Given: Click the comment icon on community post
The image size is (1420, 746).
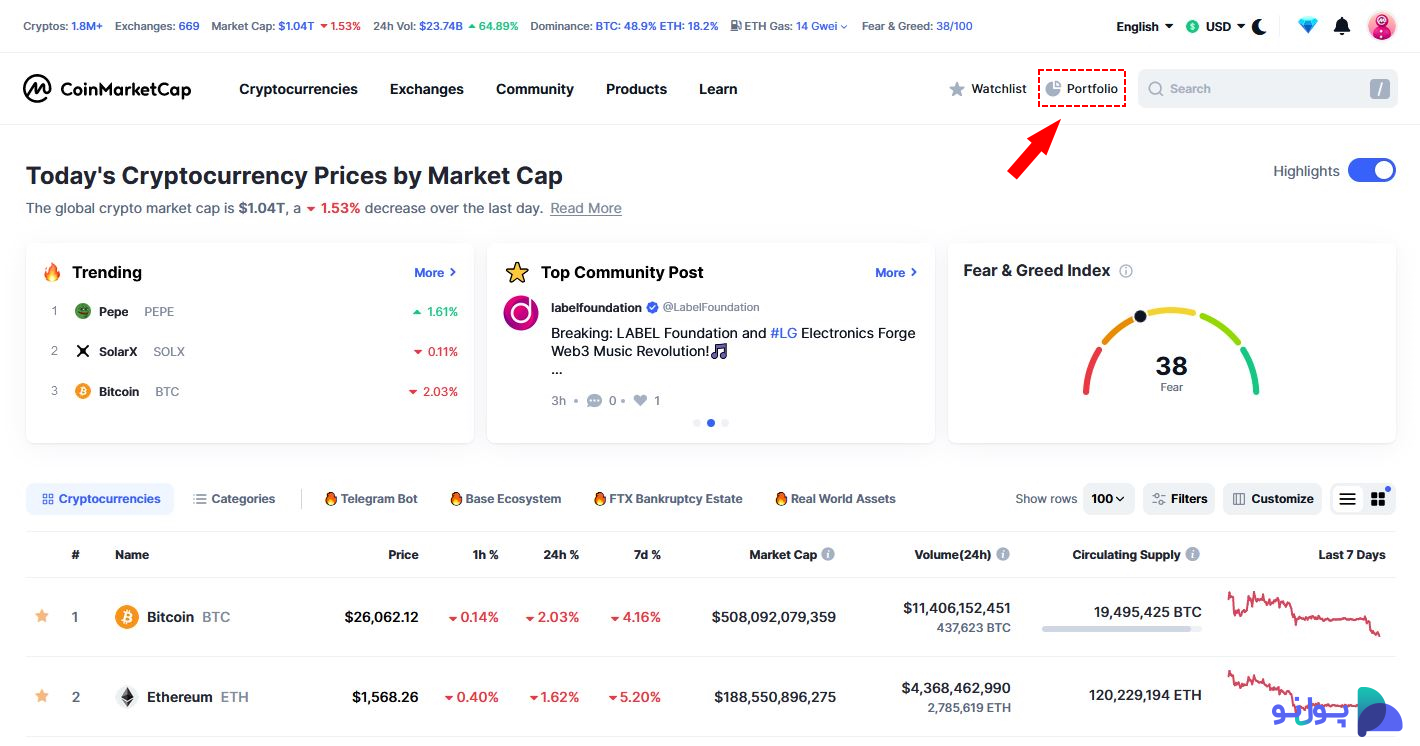Looking at the screenshot, I should pos(594,401).
